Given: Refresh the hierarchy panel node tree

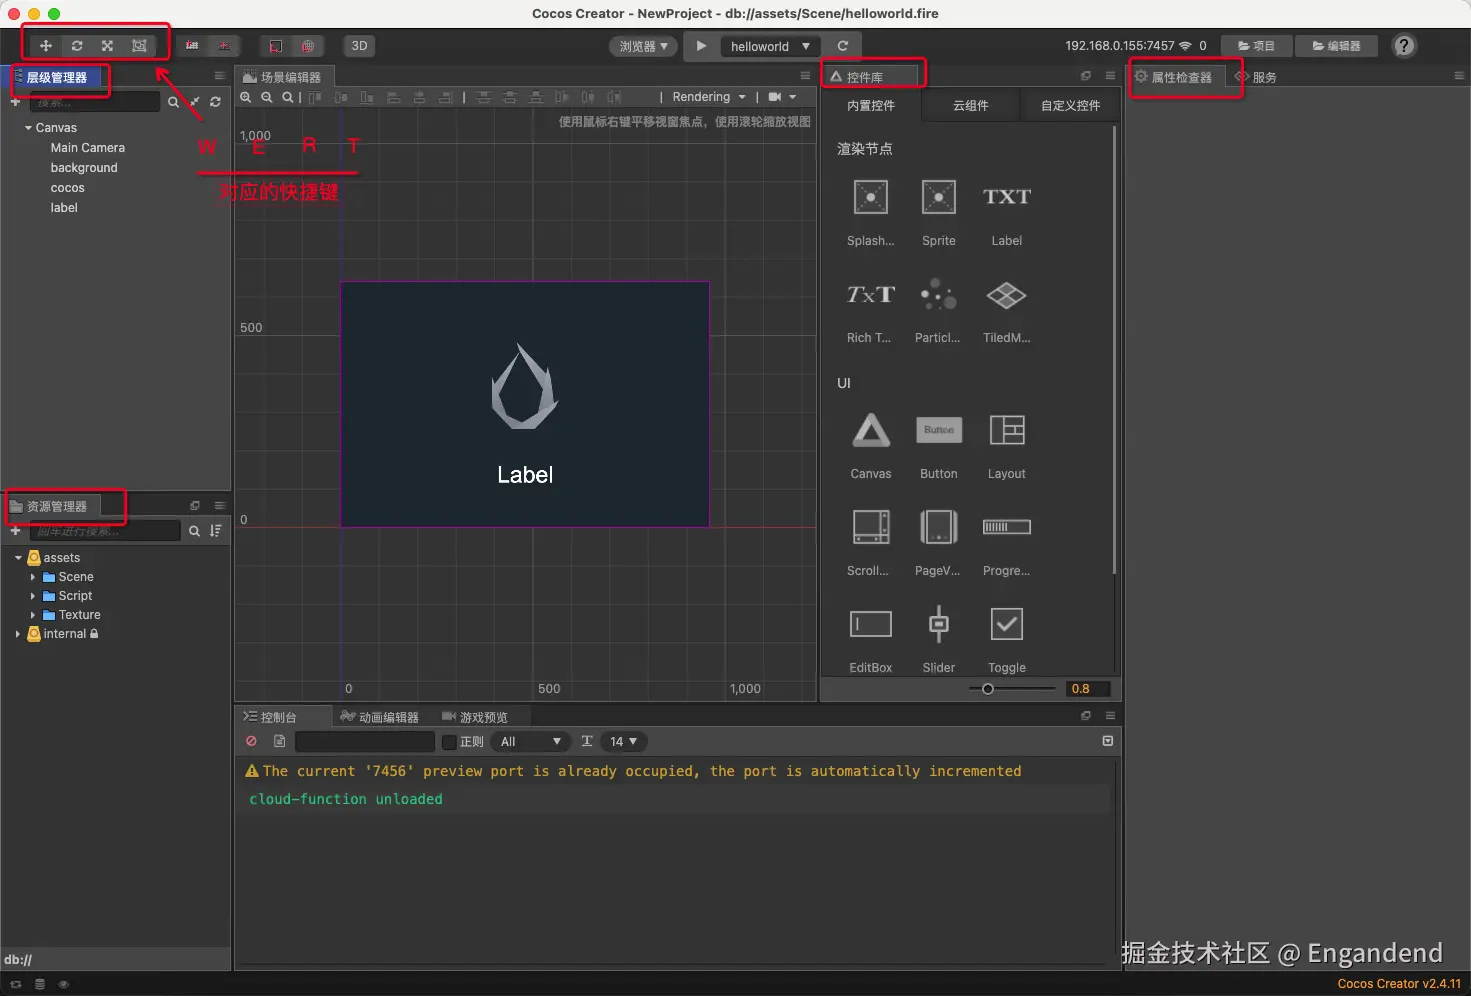Looking at the screenshot, I should (x=215, y=102).
